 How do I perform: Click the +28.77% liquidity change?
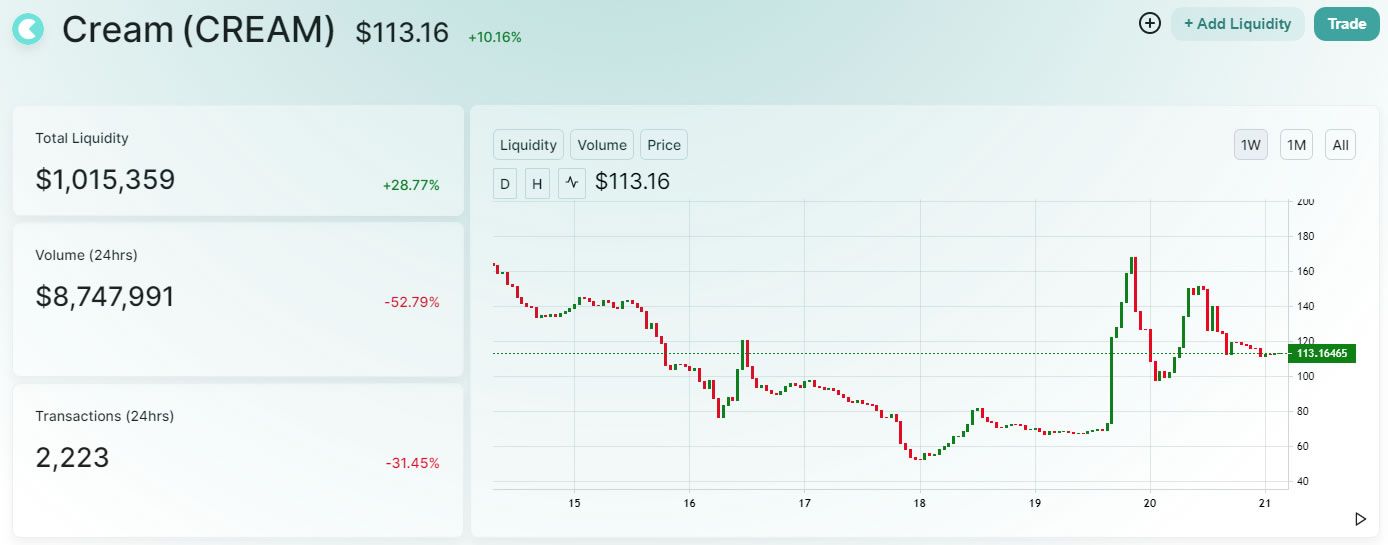click(x=411, y=185)
